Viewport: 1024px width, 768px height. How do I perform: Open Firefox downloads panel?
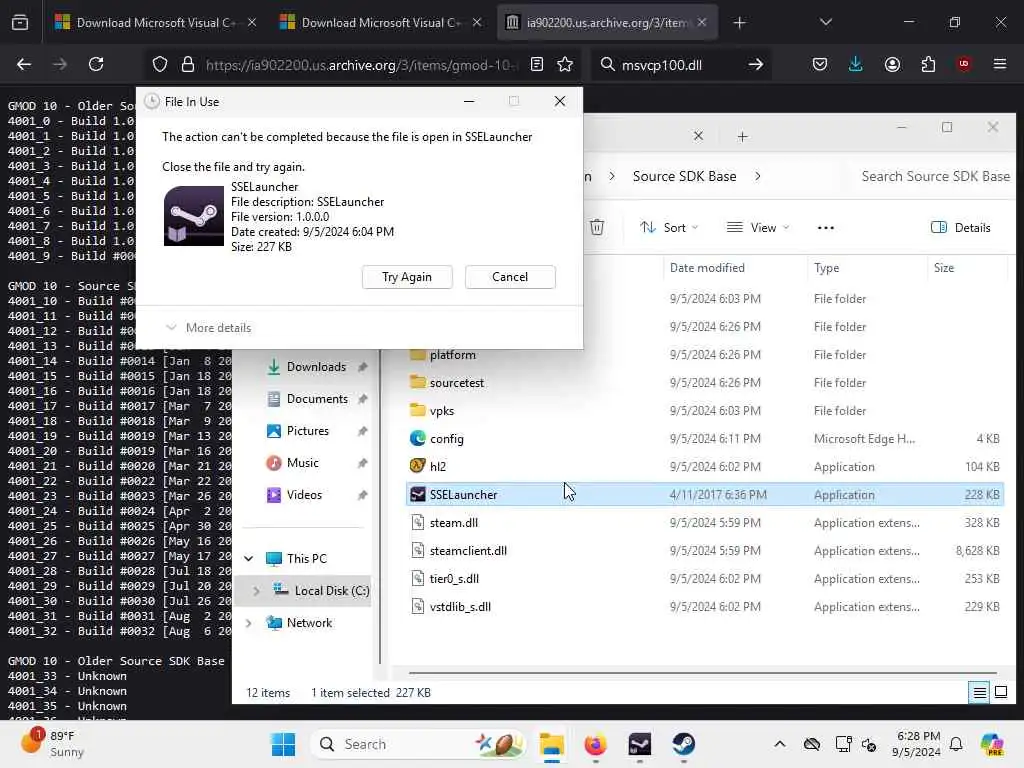[856, 64]
